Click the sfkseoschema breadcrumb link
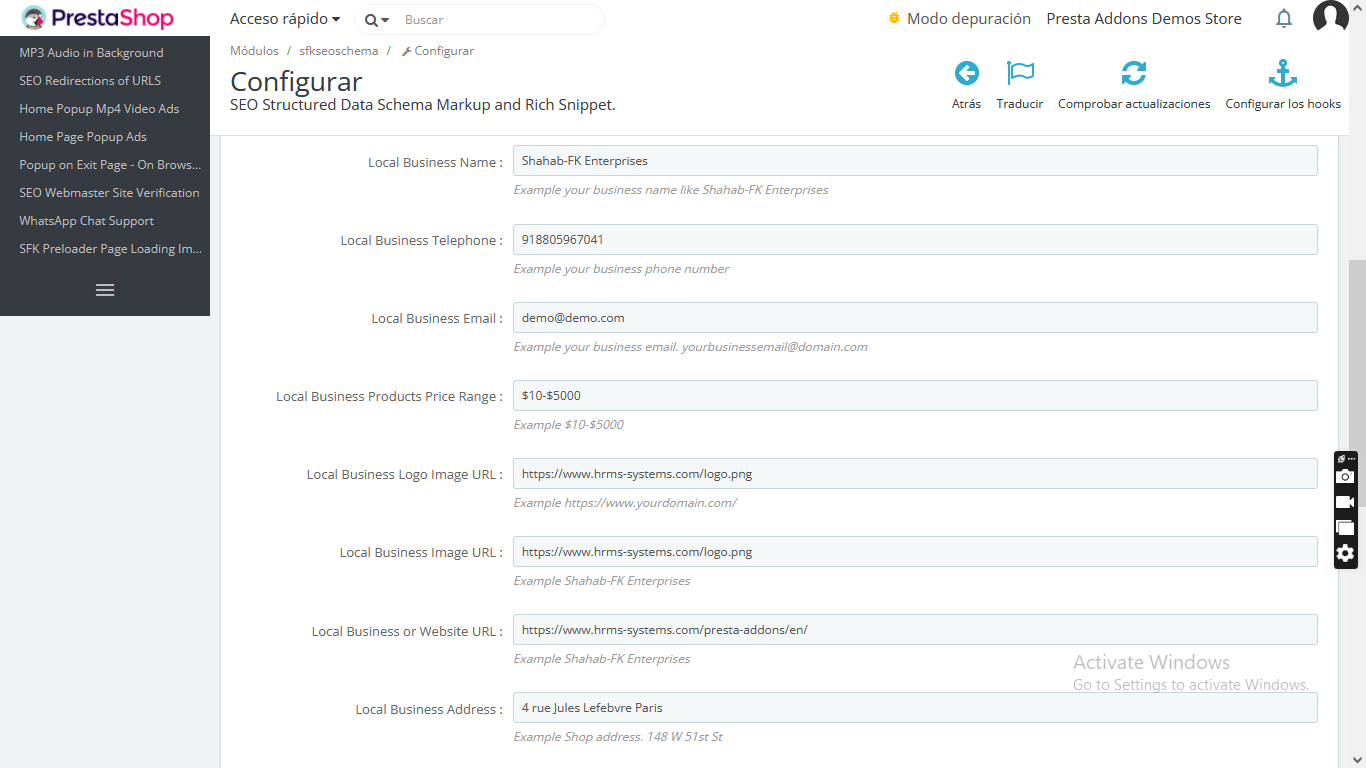1366x768 pixels. [x=339, y=51]
